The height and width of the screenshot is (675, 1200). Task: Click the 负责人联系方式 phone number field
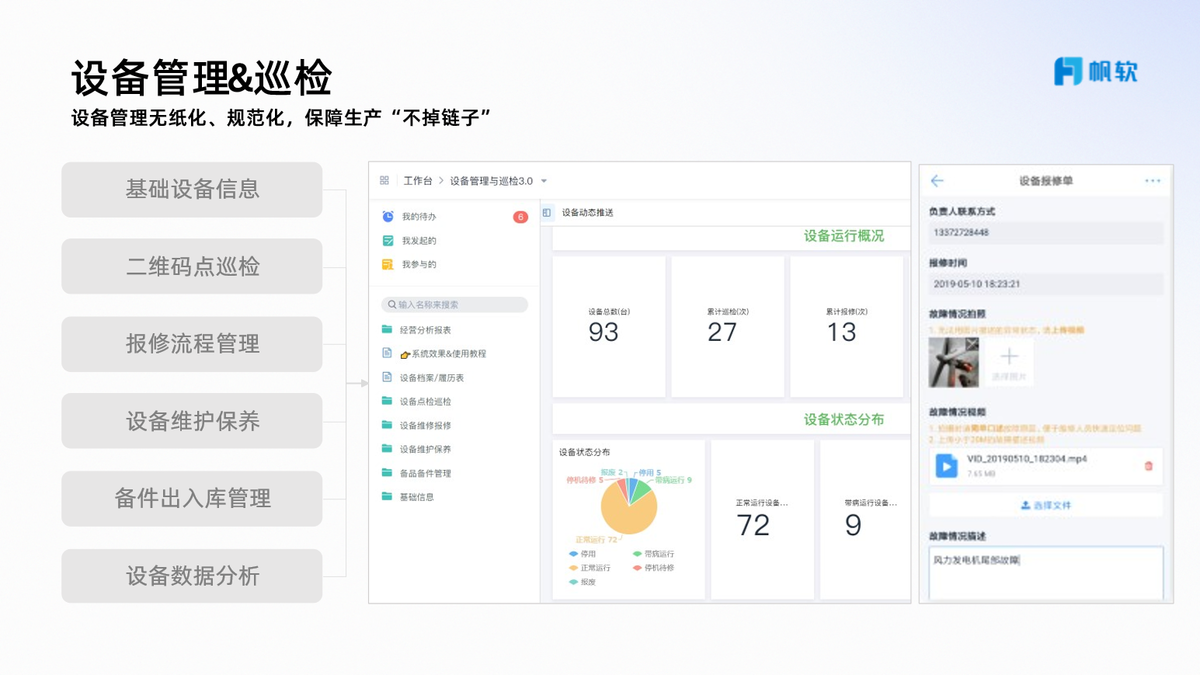(1046, 233)
